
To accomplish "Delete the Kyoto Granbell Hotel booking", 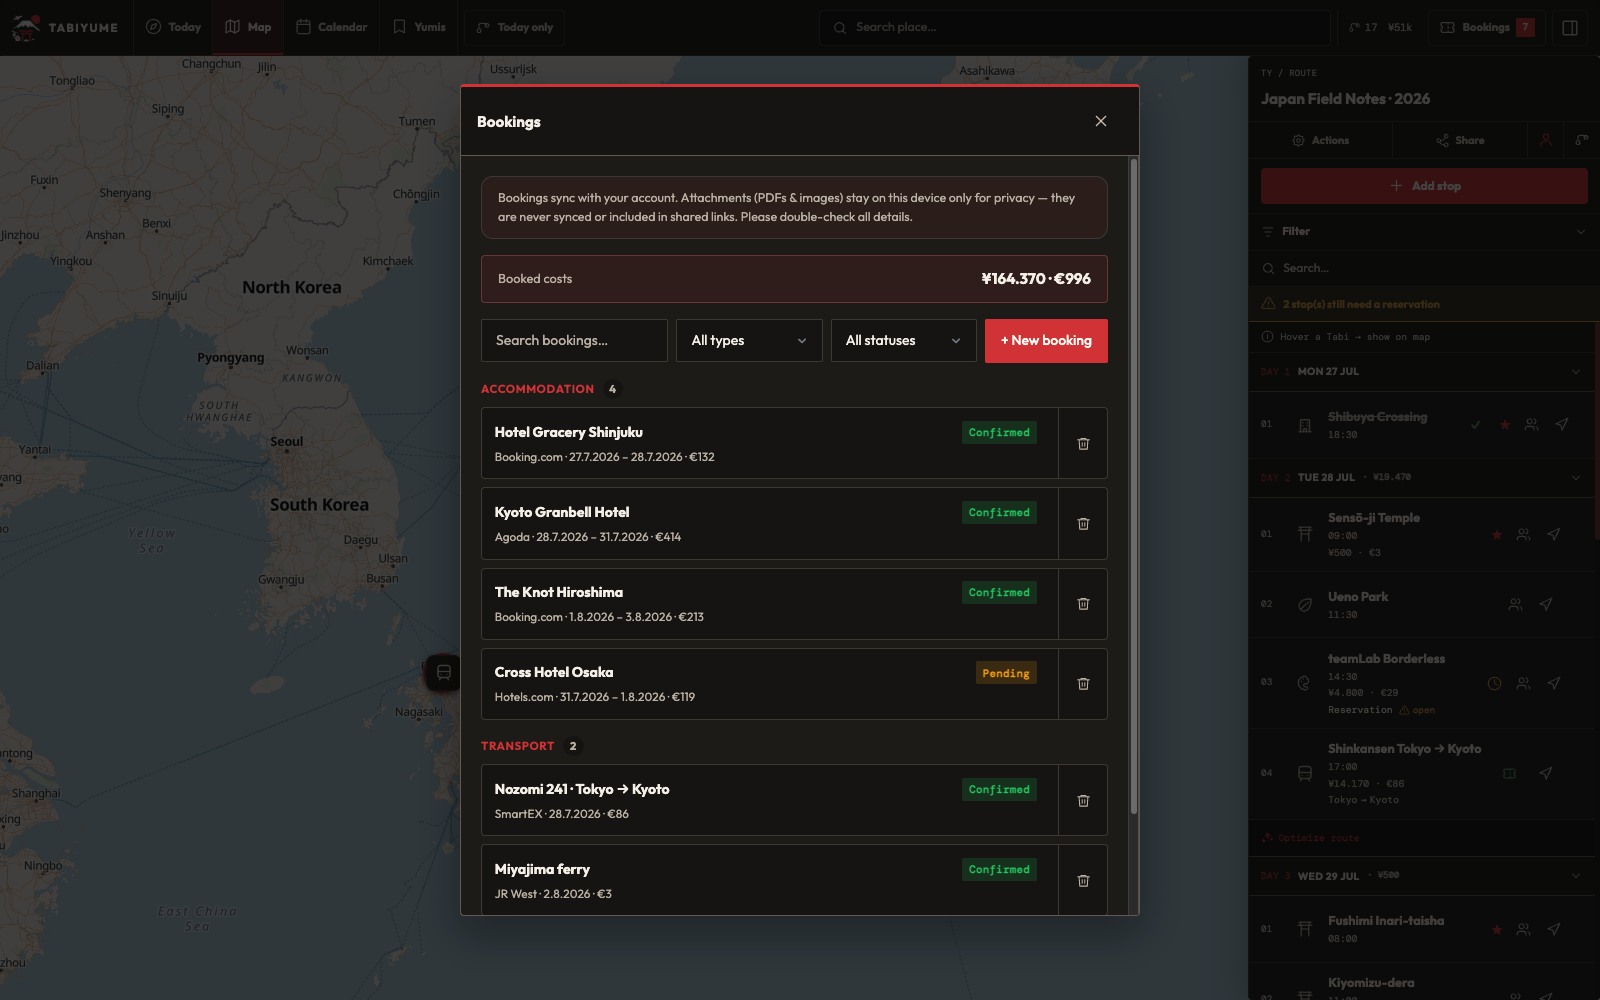I will click(x=1083, y=523).
